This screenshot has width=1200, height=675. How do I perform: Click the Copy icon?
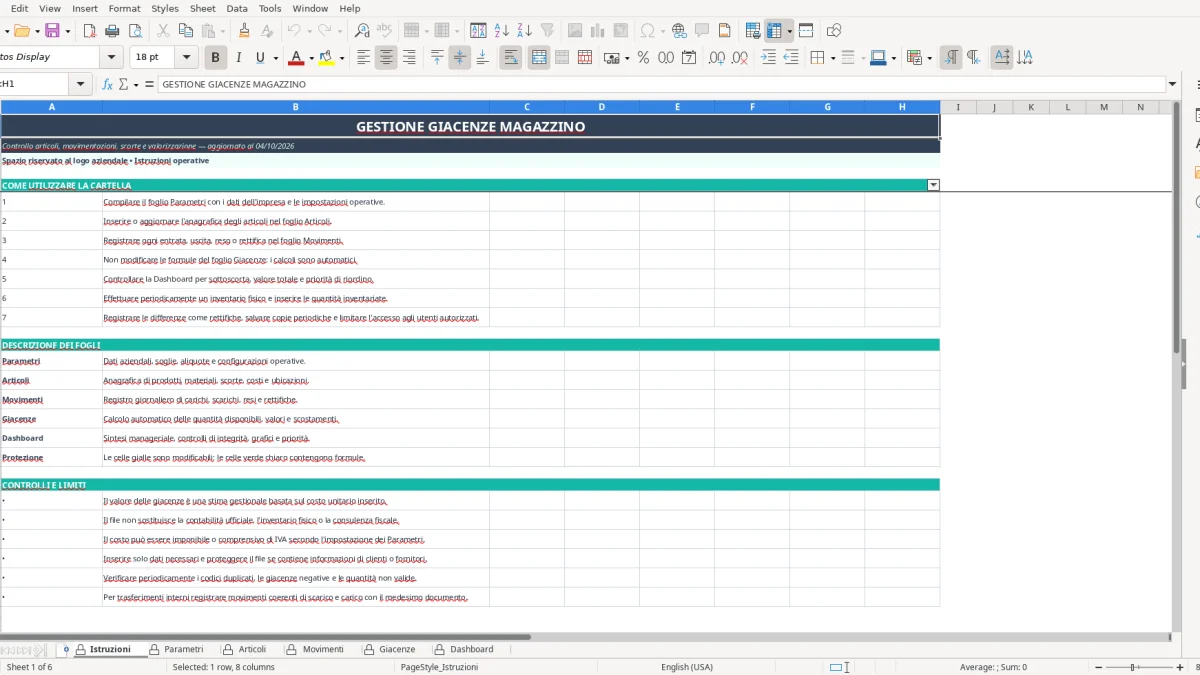point(184,31)
